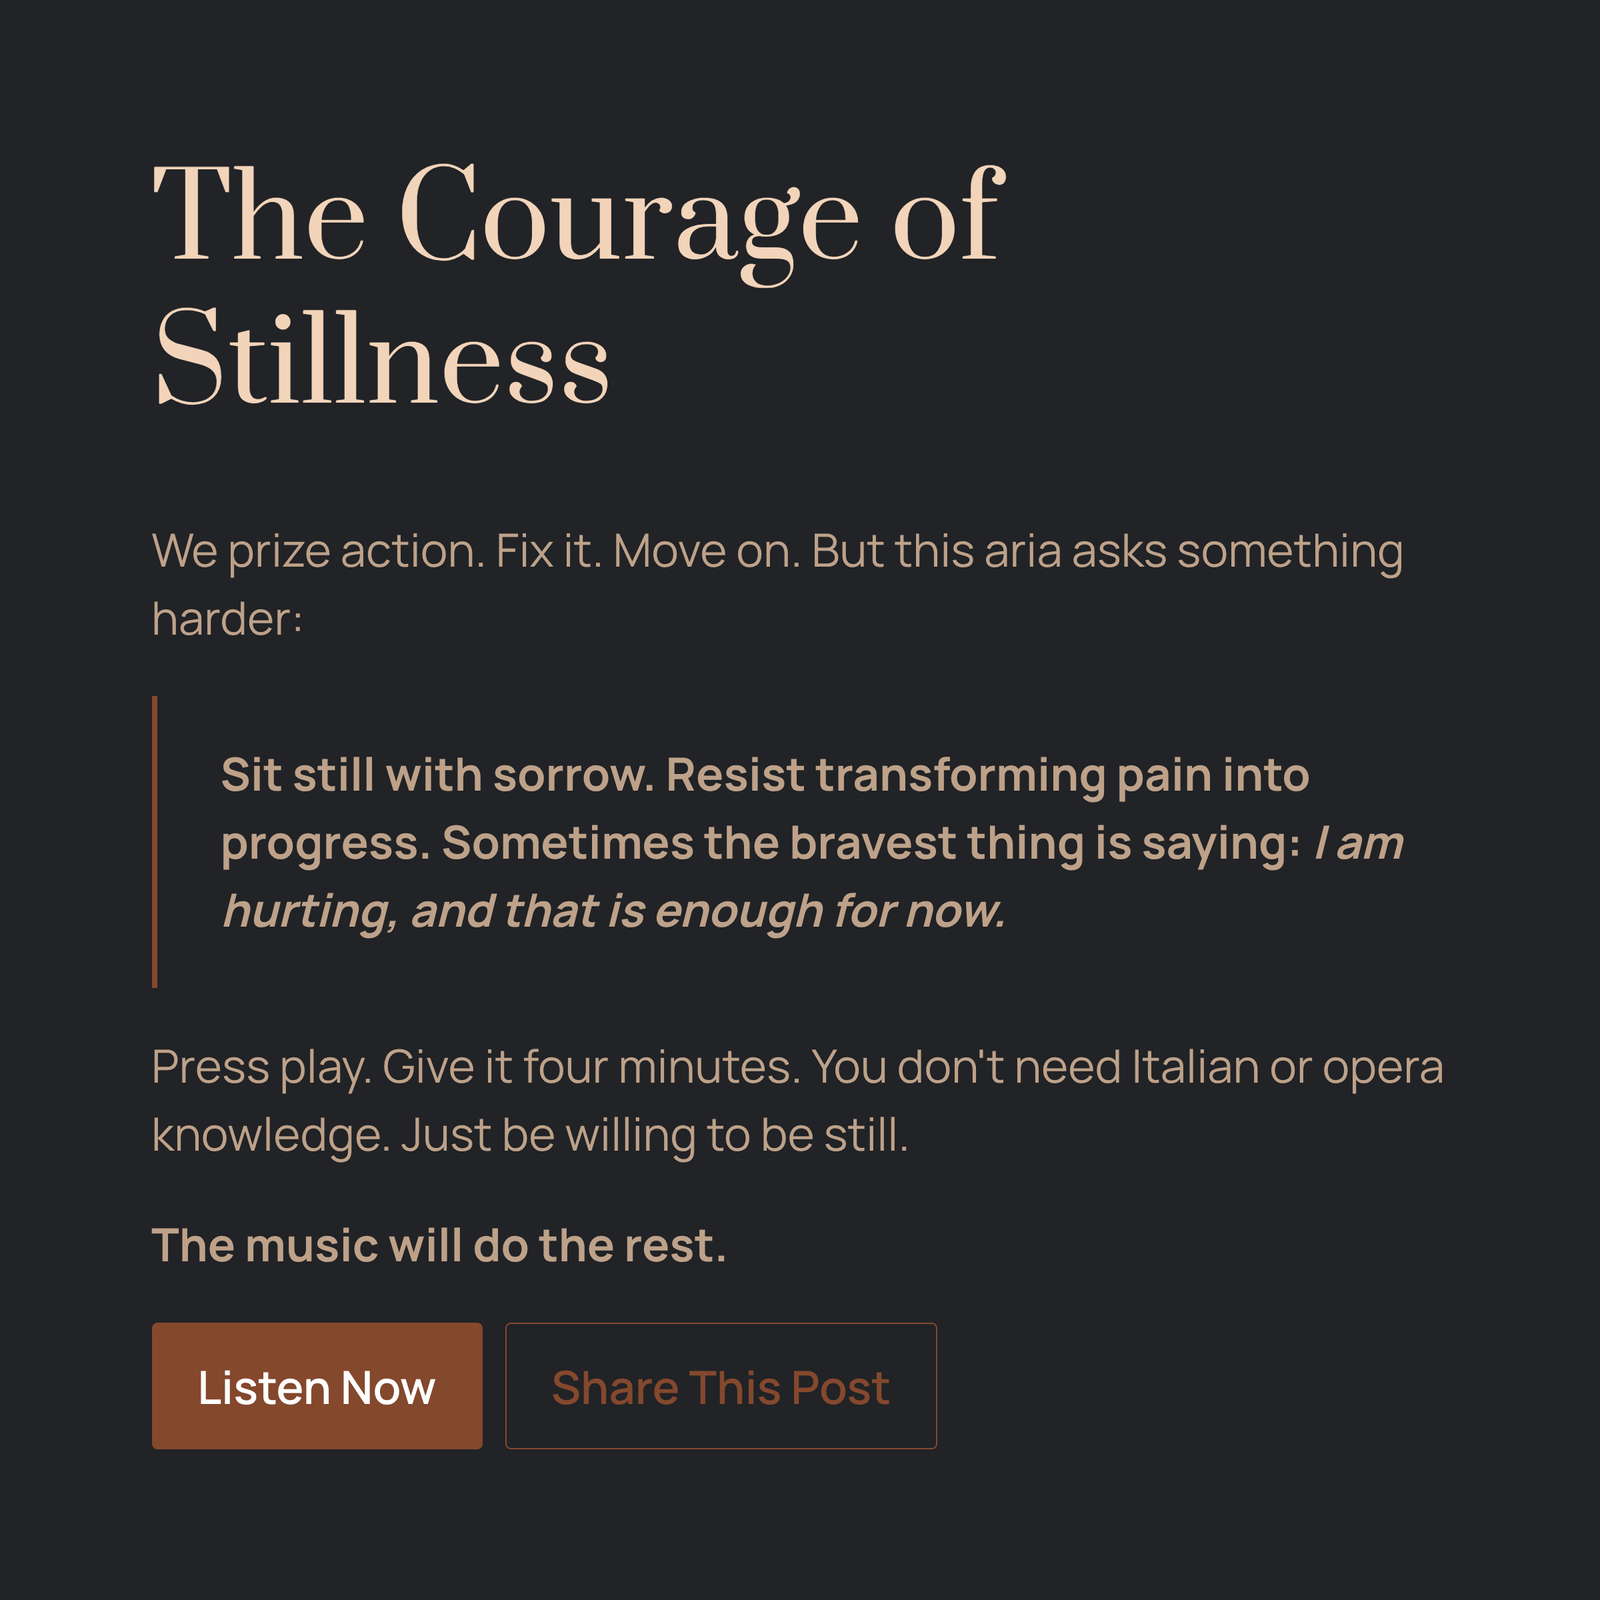This screenshot has height=1600, width=1600.
Task: Click "Sometimes the bravest thing is saying:"
Action: coord(870,843)
